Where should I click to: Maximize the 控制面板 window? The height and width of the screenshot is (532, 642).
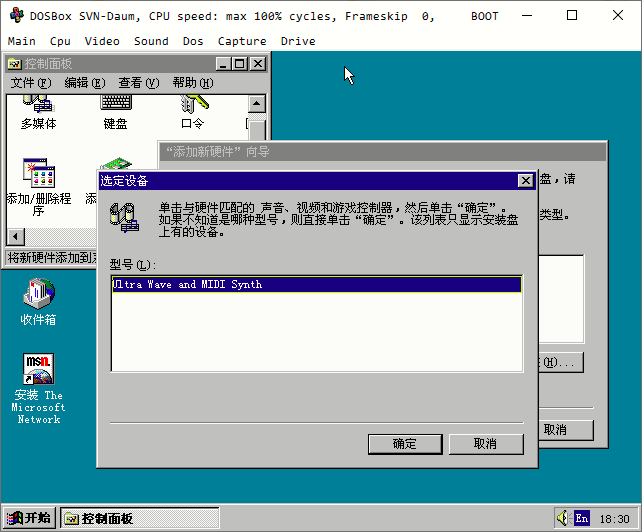pos(240,64)
